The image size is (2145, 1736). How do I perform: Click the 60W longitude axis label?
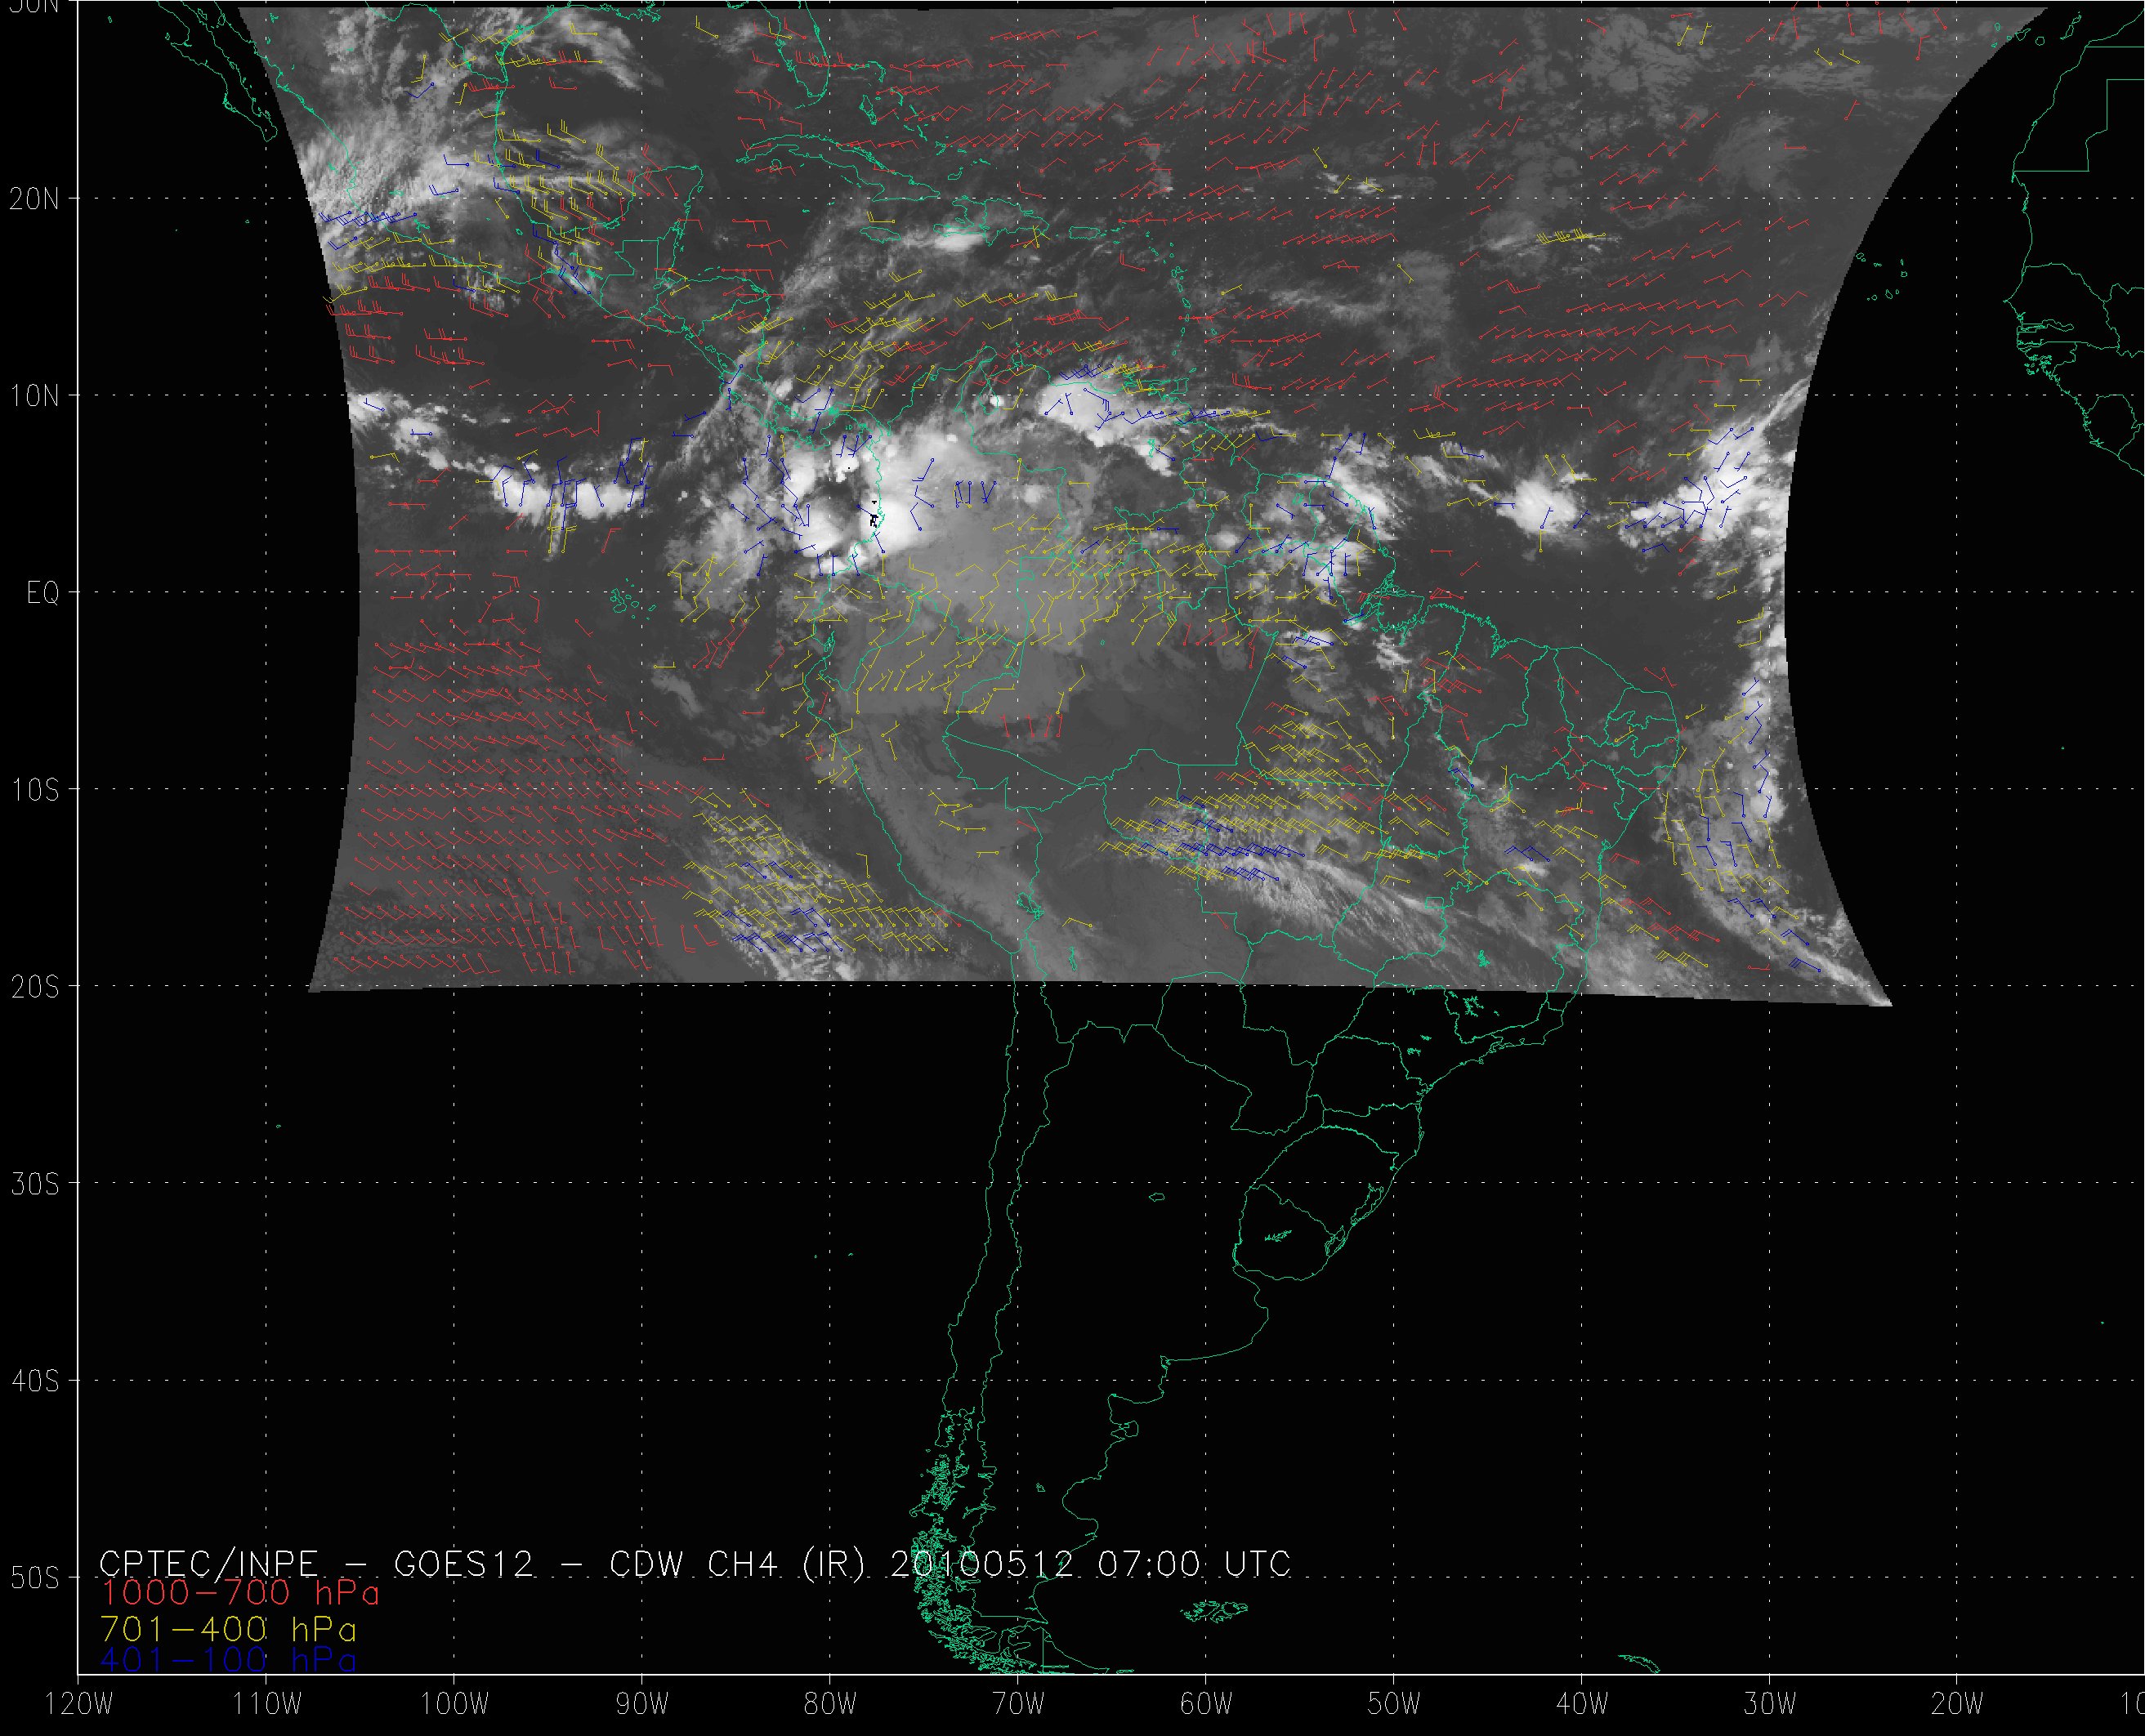[x=1207, y=1705]
